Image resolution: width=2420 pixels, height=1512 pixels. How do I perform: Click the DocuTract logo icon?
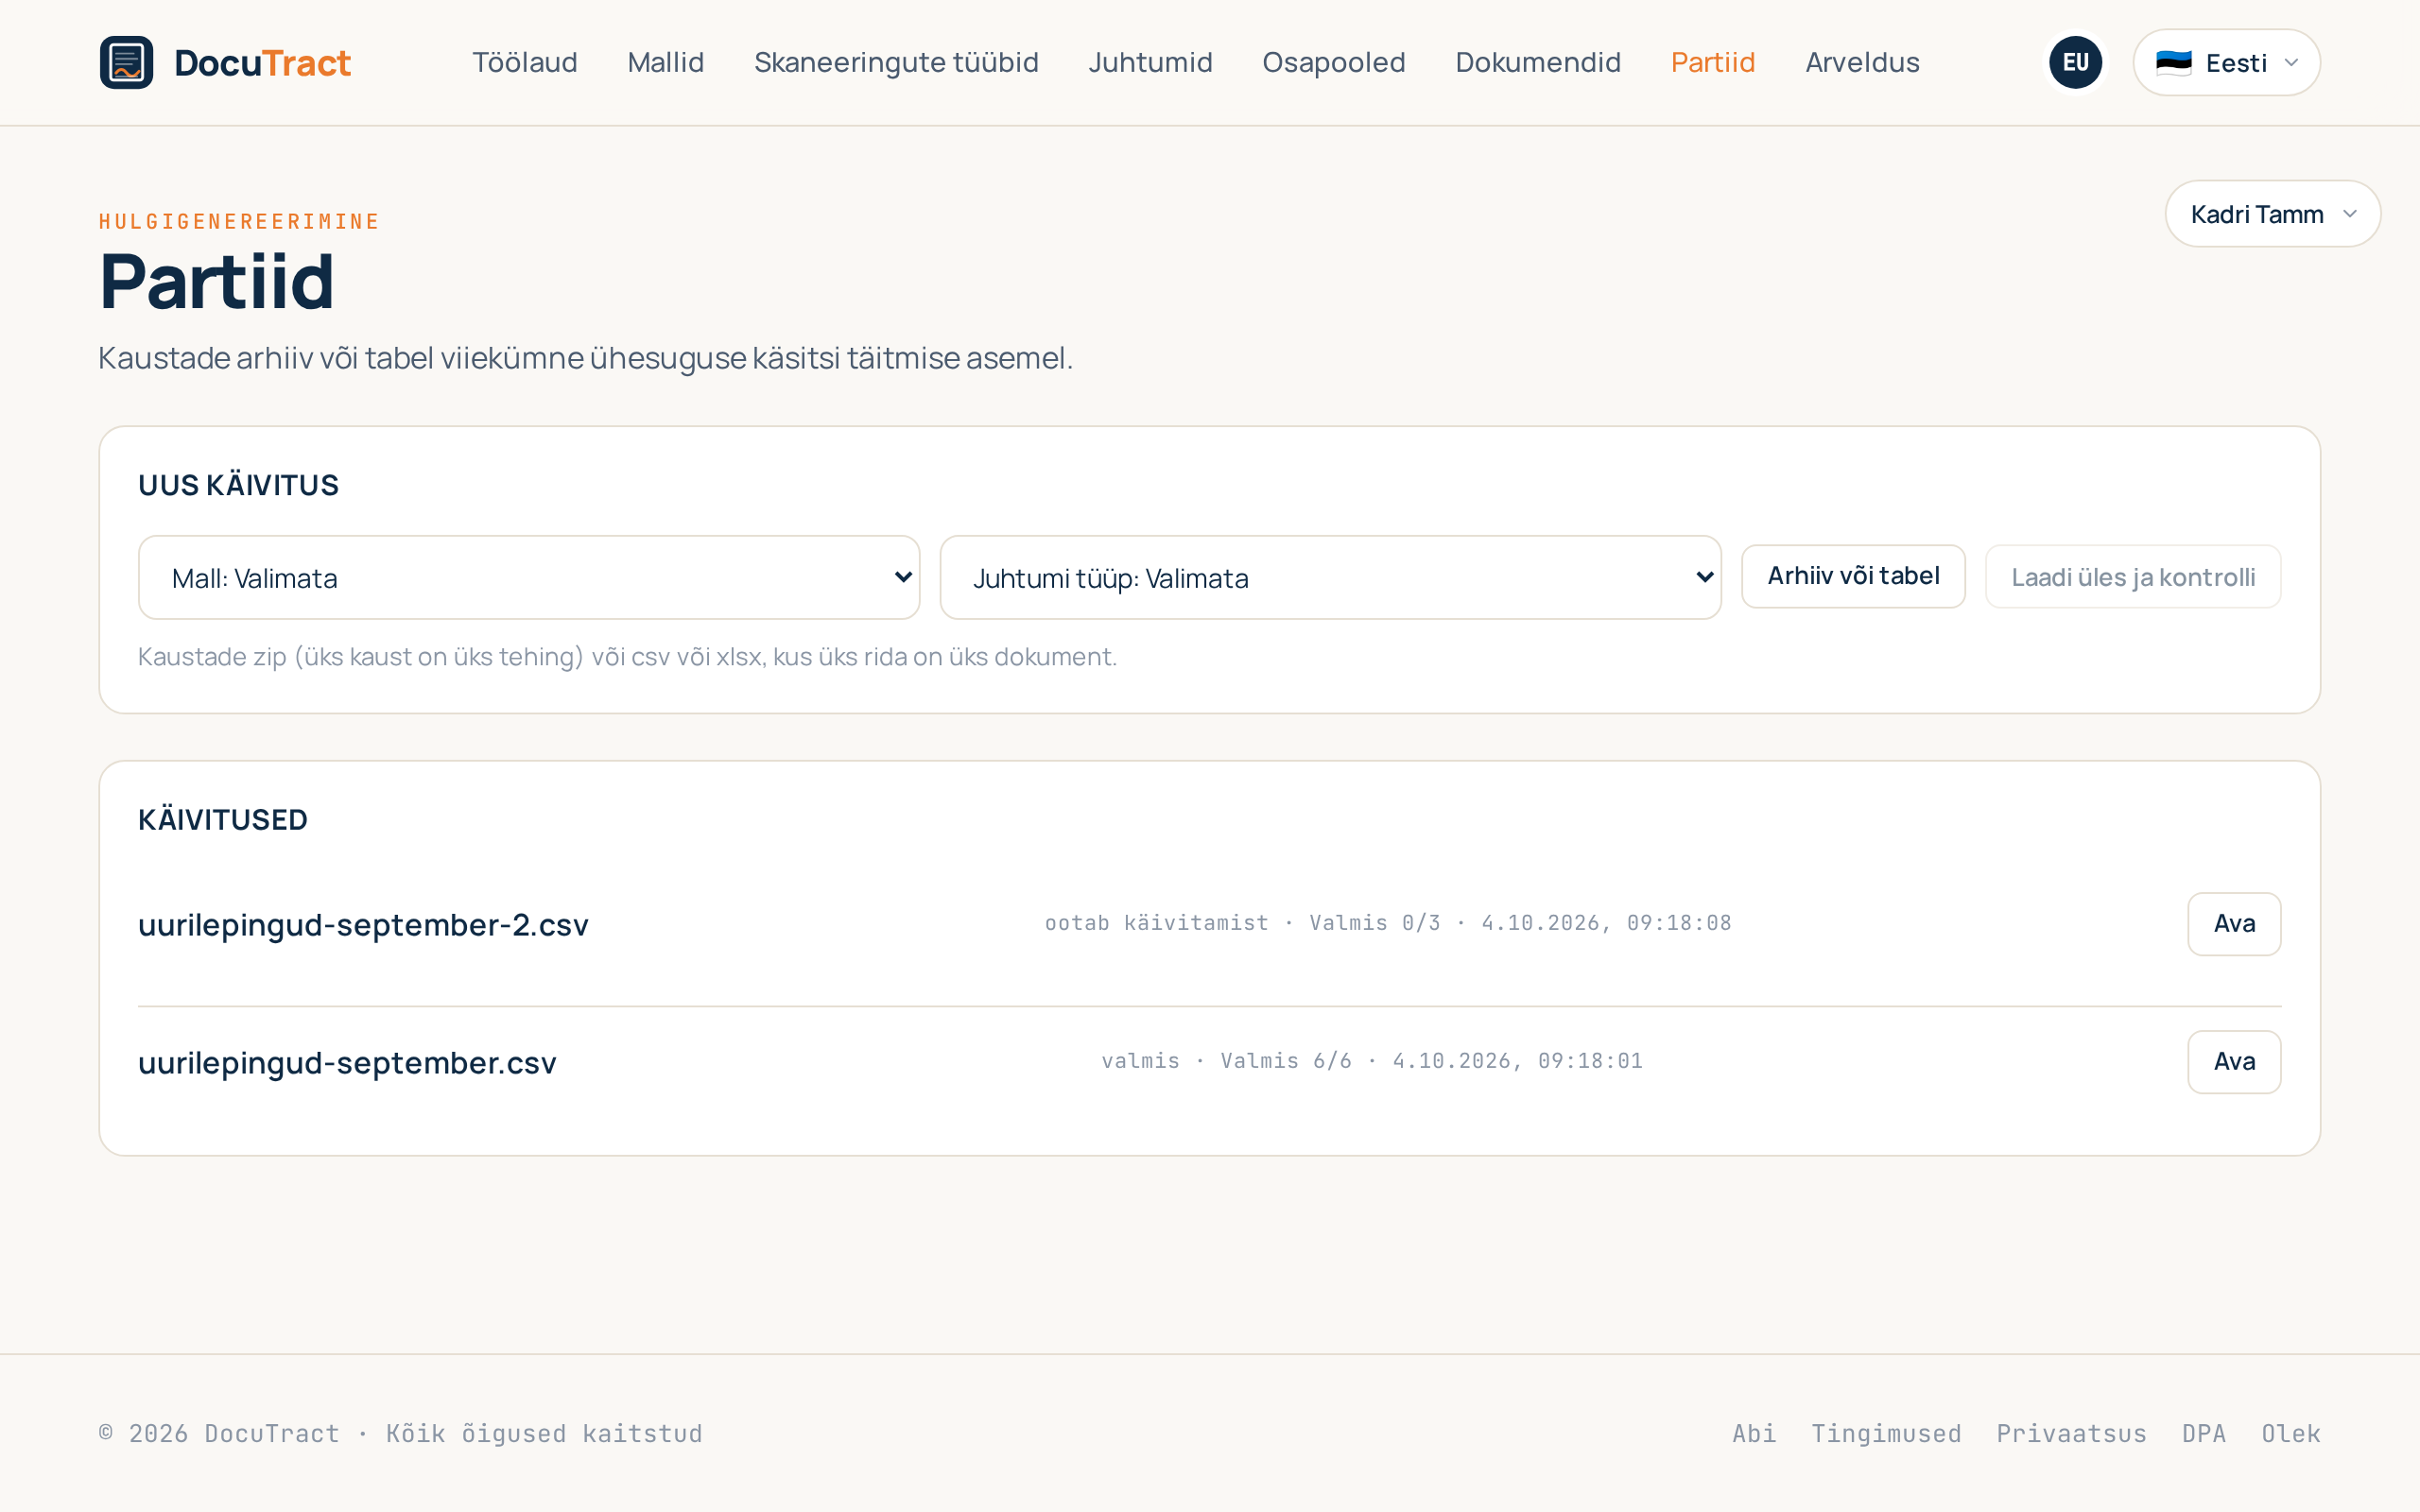[126, 62]
